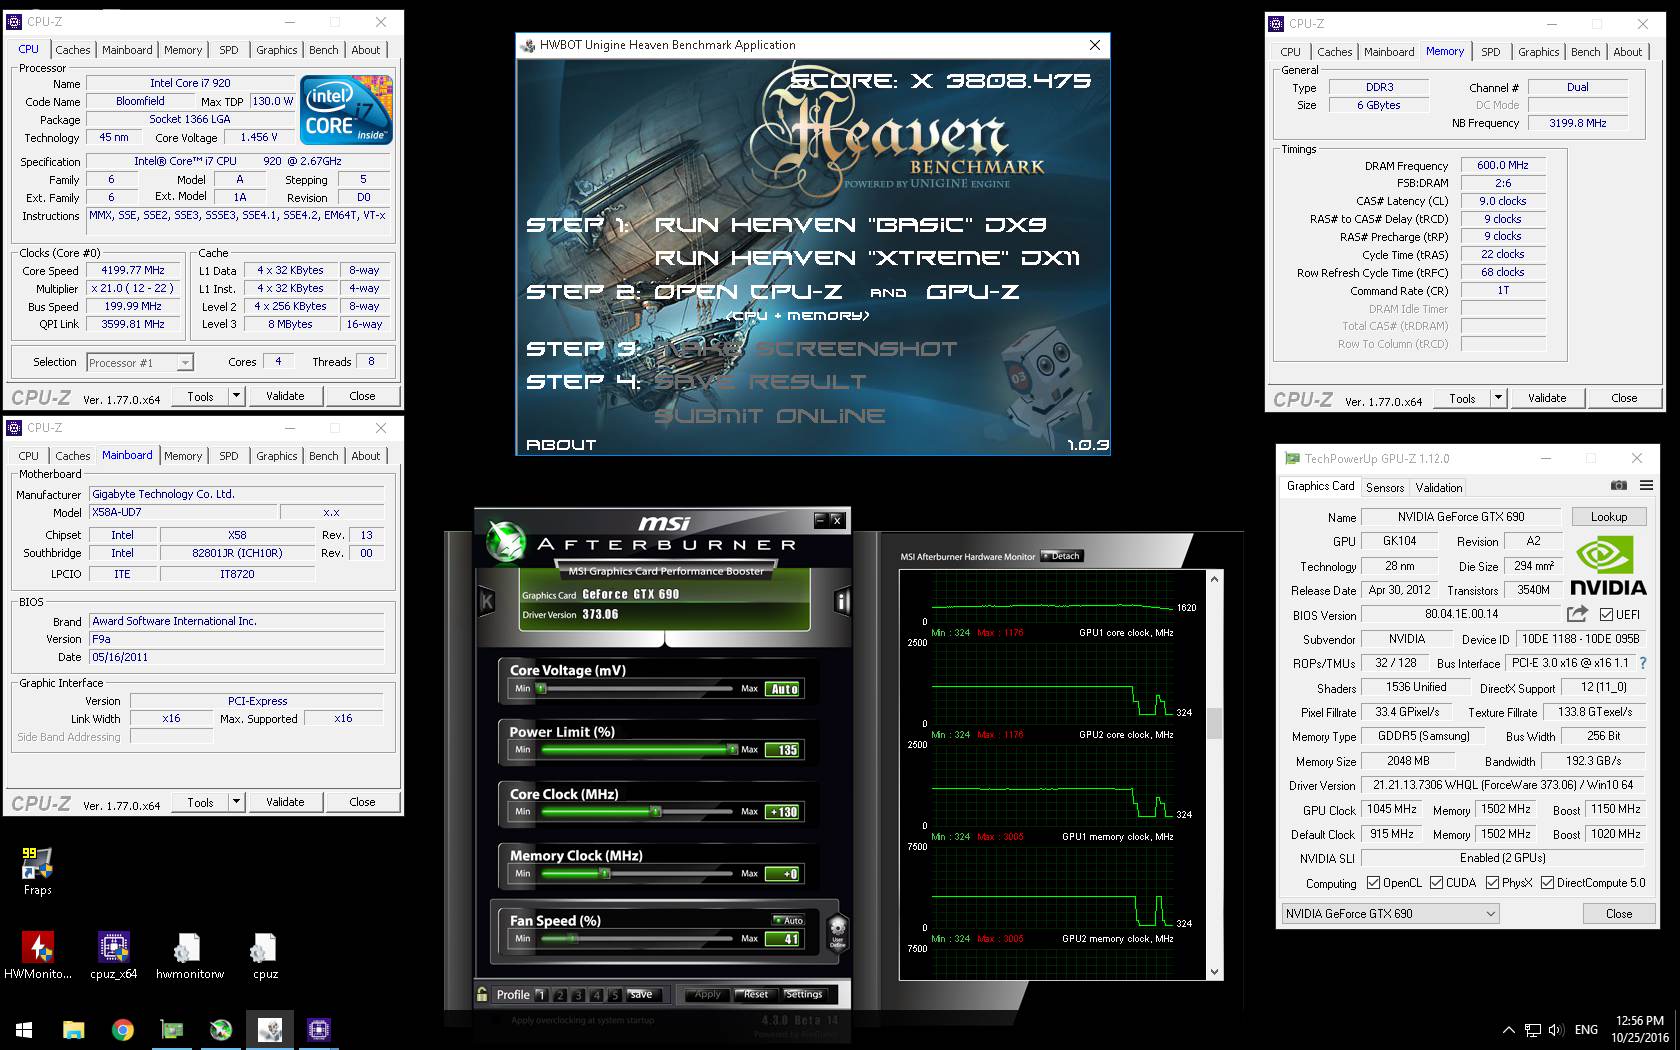Image resolution: width=1680 pixels, height=1050 pixels.
Task: Click GPU-Z taskbar icon
Action: click(172, 1029)
